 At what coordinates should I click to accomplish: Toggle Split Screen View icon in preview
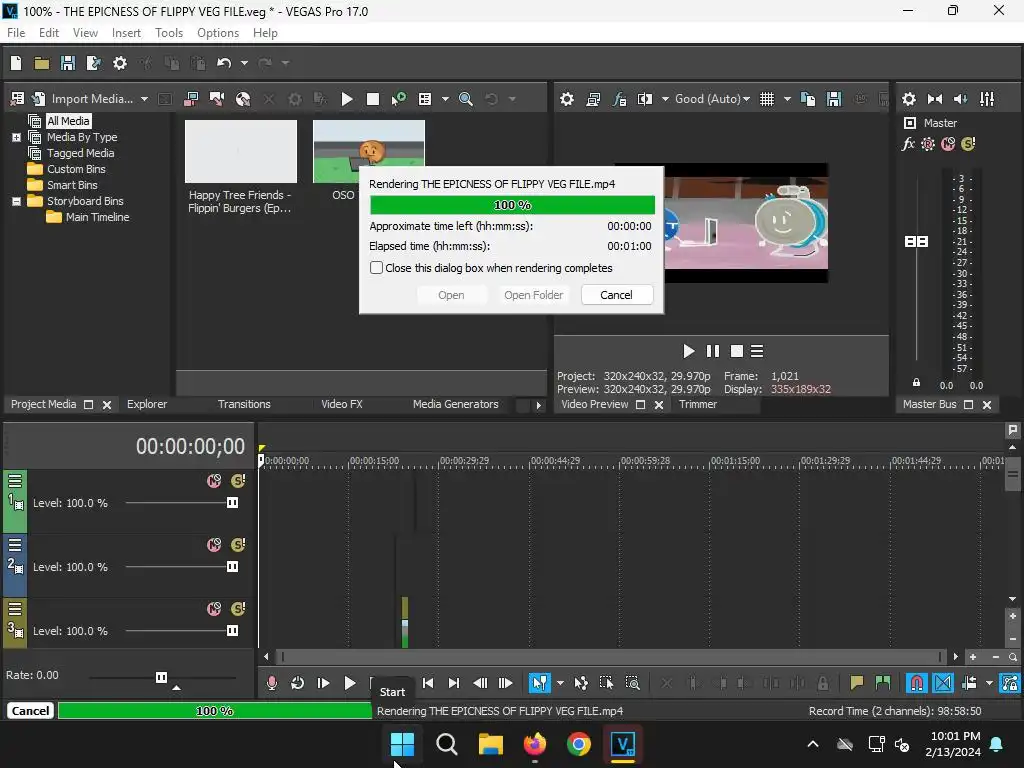click(x=645, y=99)
